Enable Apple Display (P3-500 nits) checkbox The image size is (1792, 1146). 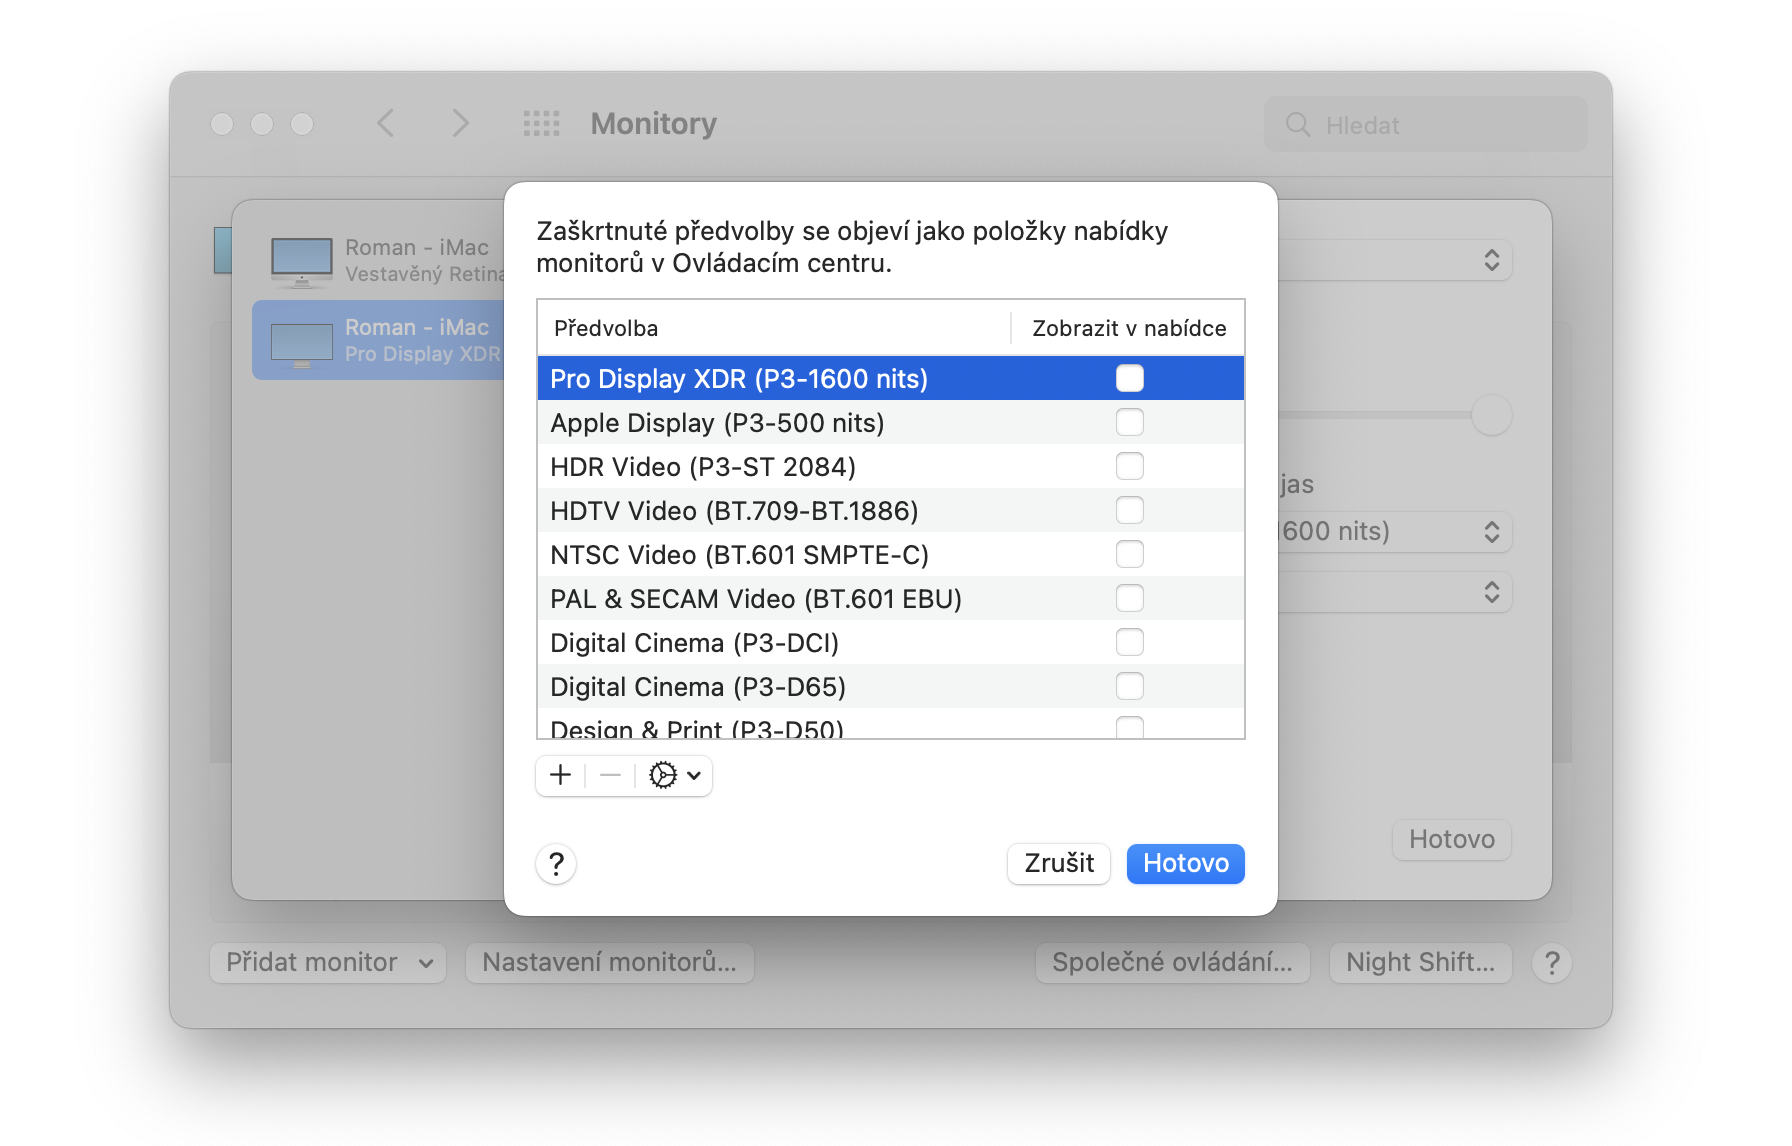pos(1129,423)
